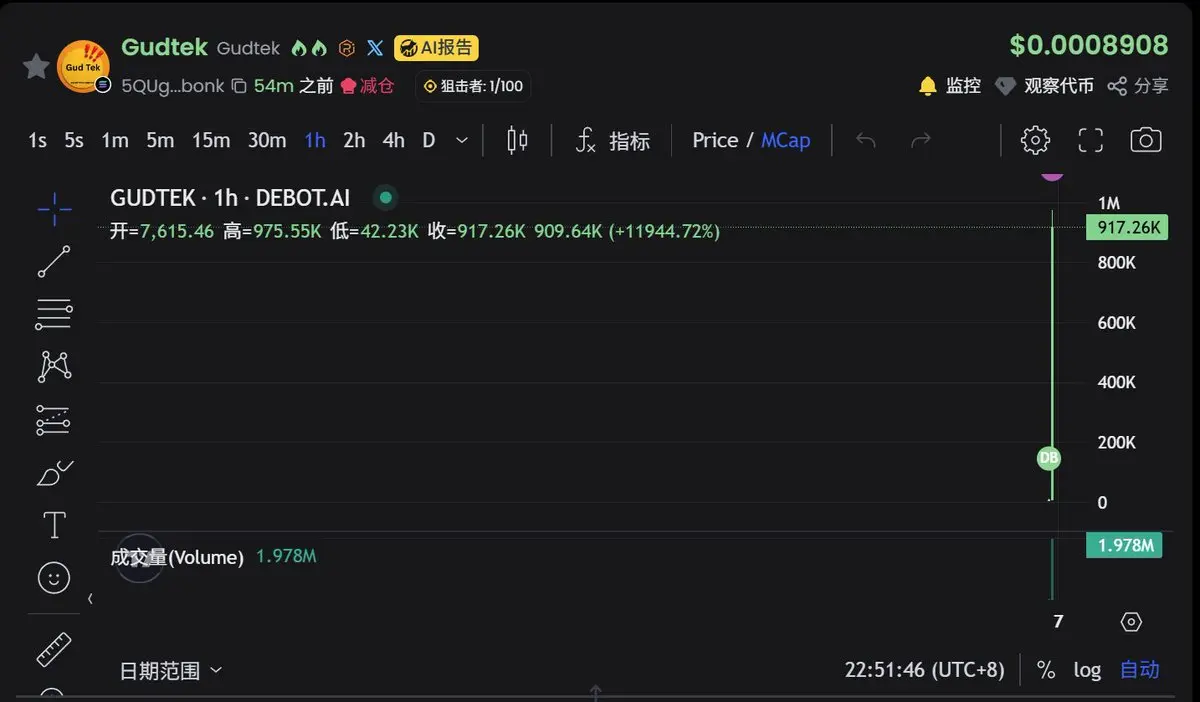
Task: Collapse the drawing toolbar arrow
Action: pos(90,599)
